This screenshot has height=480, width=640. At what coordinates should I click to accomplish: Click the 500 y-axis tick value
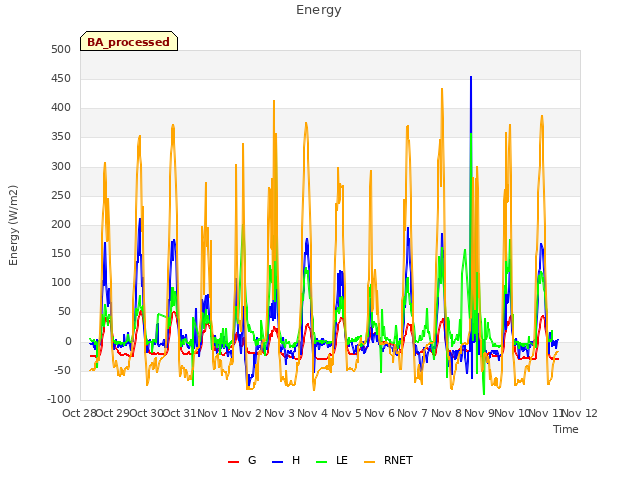coord(61,49)
